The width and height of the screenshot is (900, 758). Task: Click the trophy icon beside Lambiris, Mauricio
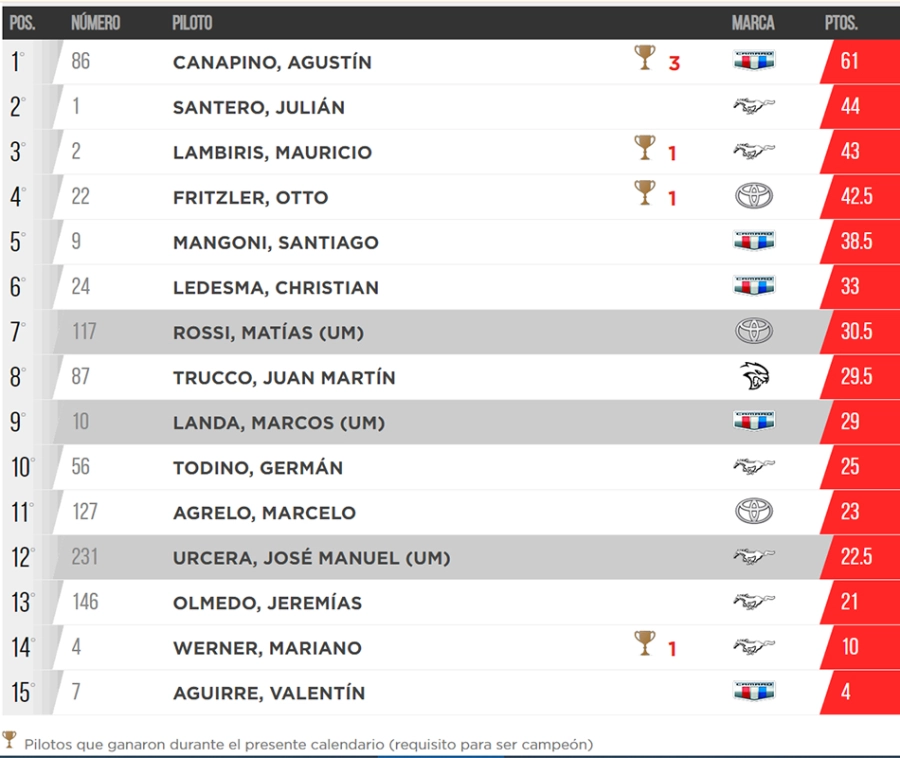coord(645,148)
